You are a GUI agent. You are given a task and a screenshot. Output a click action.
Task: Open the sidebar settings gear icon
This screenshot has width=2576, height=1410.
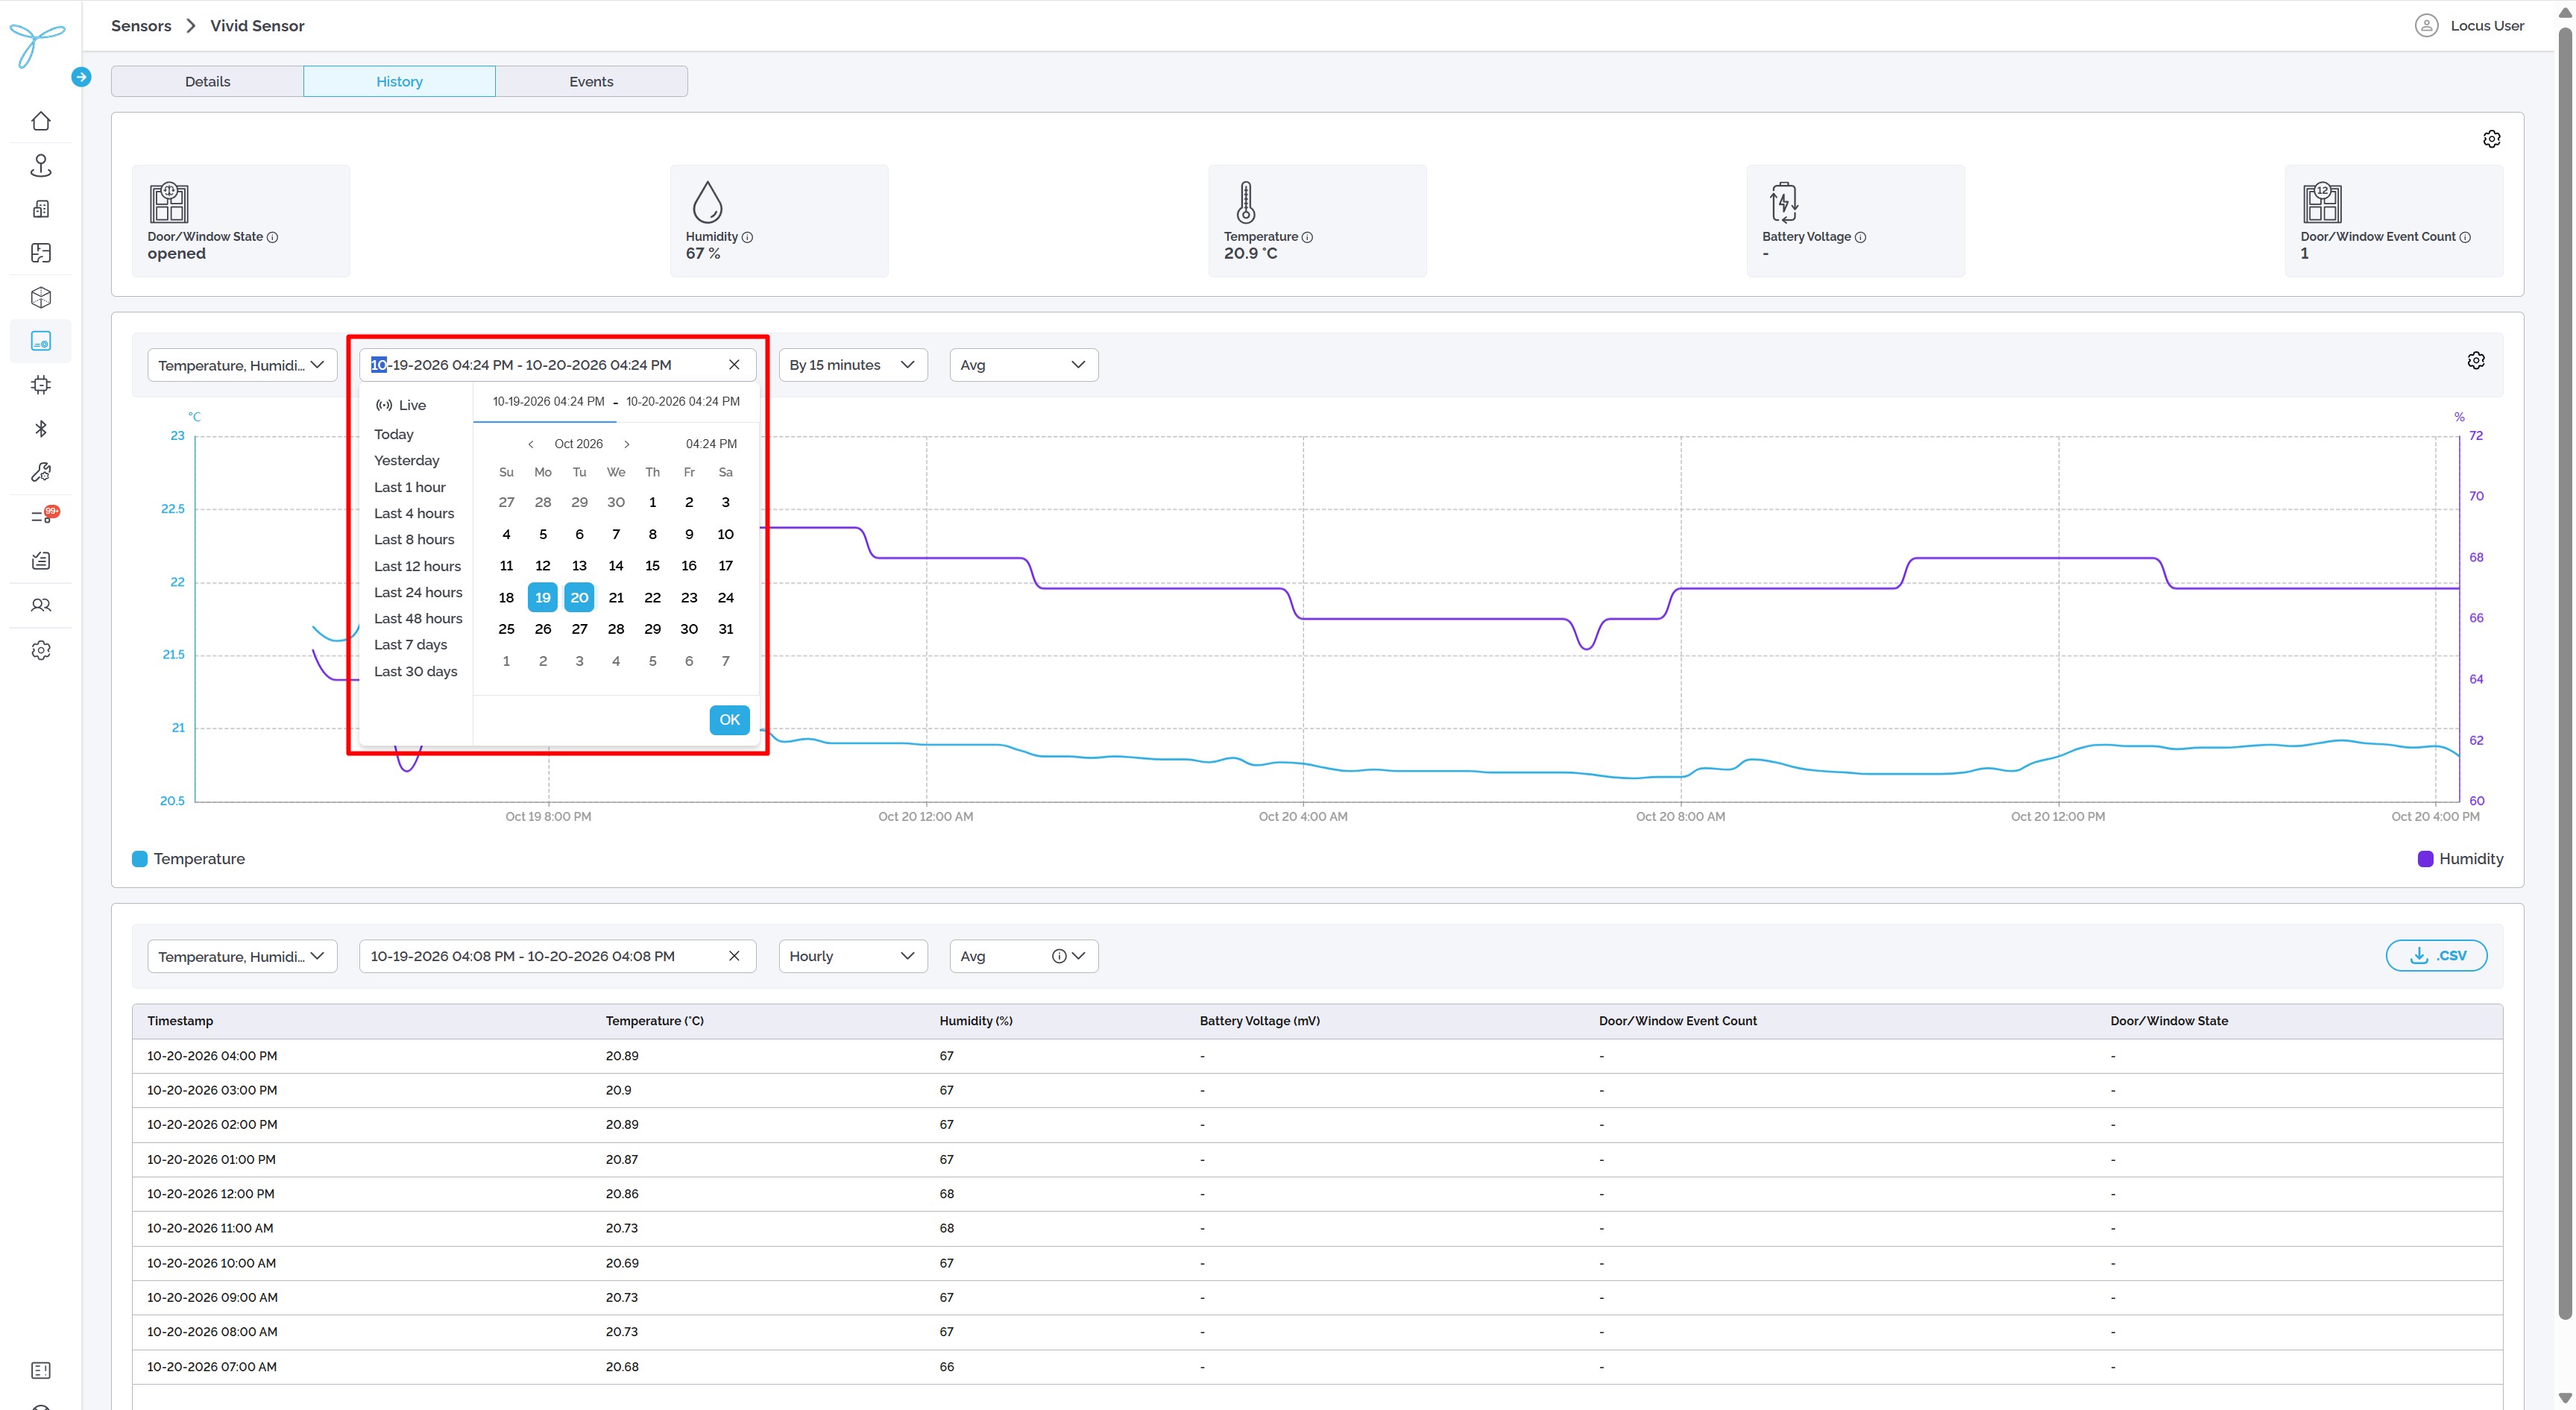(41, 650)
